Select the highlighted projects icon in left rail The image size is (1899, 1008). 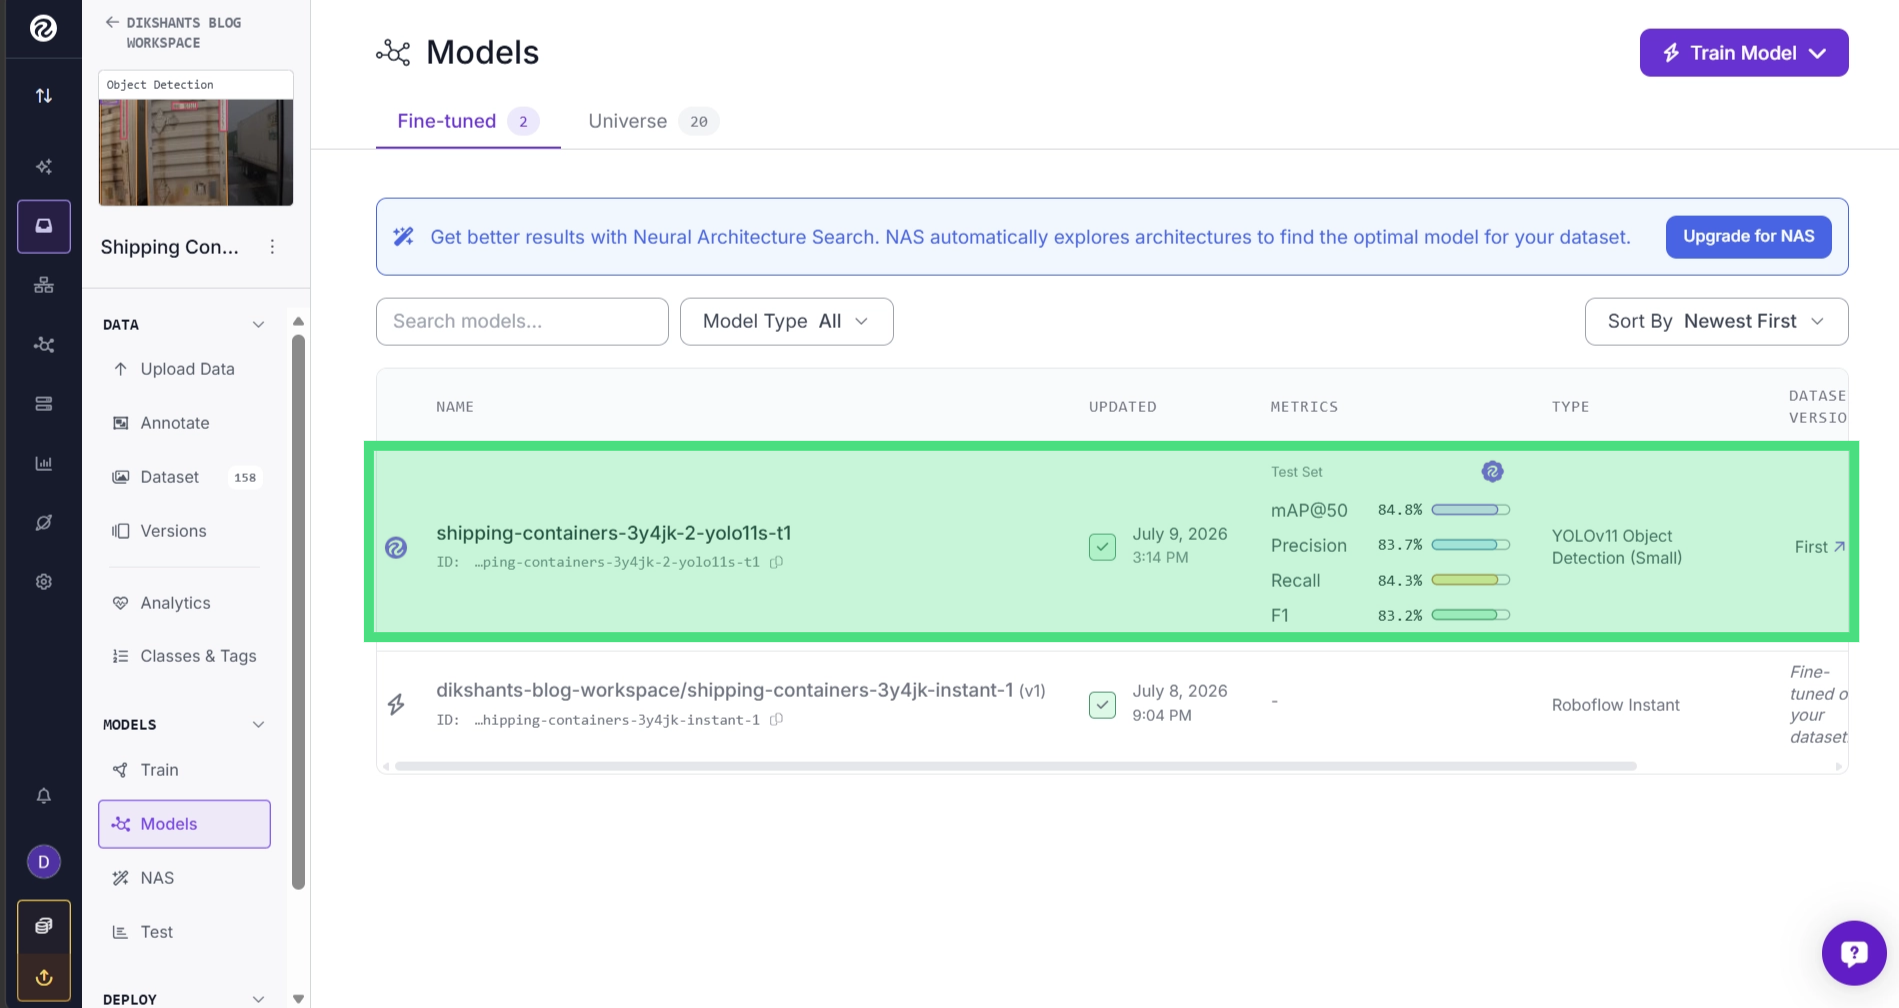(44, 226)
